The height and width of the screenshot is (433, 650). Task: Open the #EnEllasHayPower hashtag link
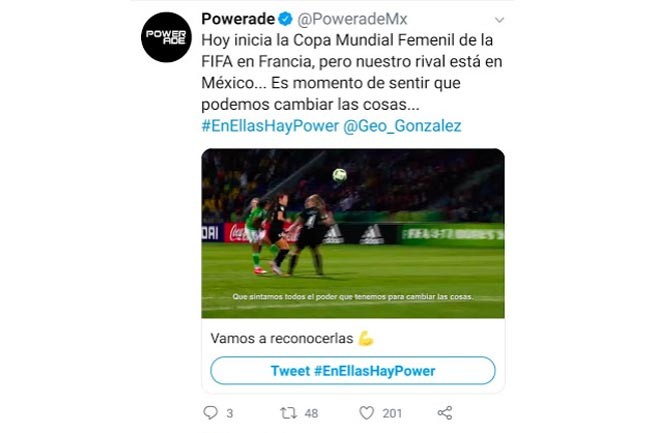pyautogui.click(x=270, y=126)
